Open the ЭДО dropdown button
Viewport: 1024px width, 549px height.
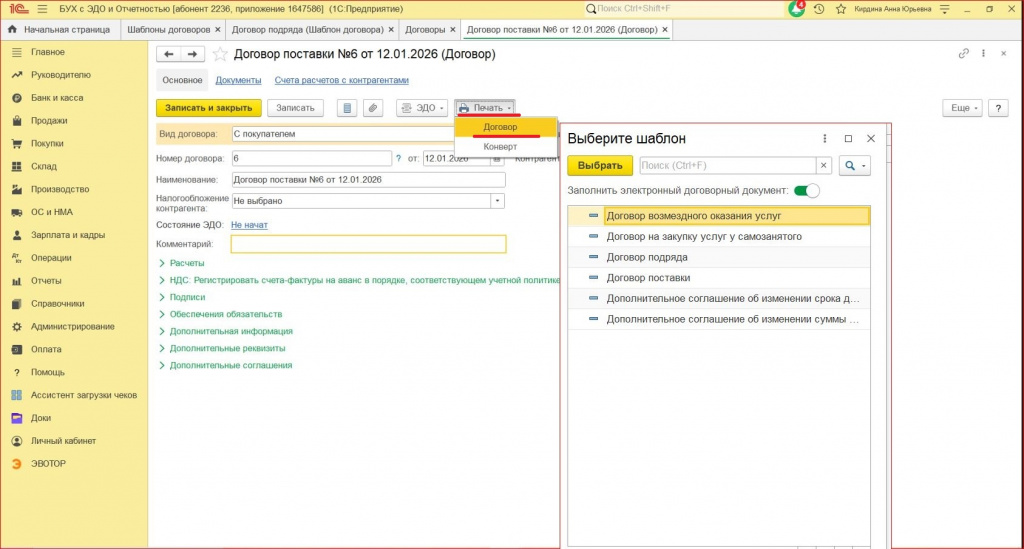pos(422,108)
